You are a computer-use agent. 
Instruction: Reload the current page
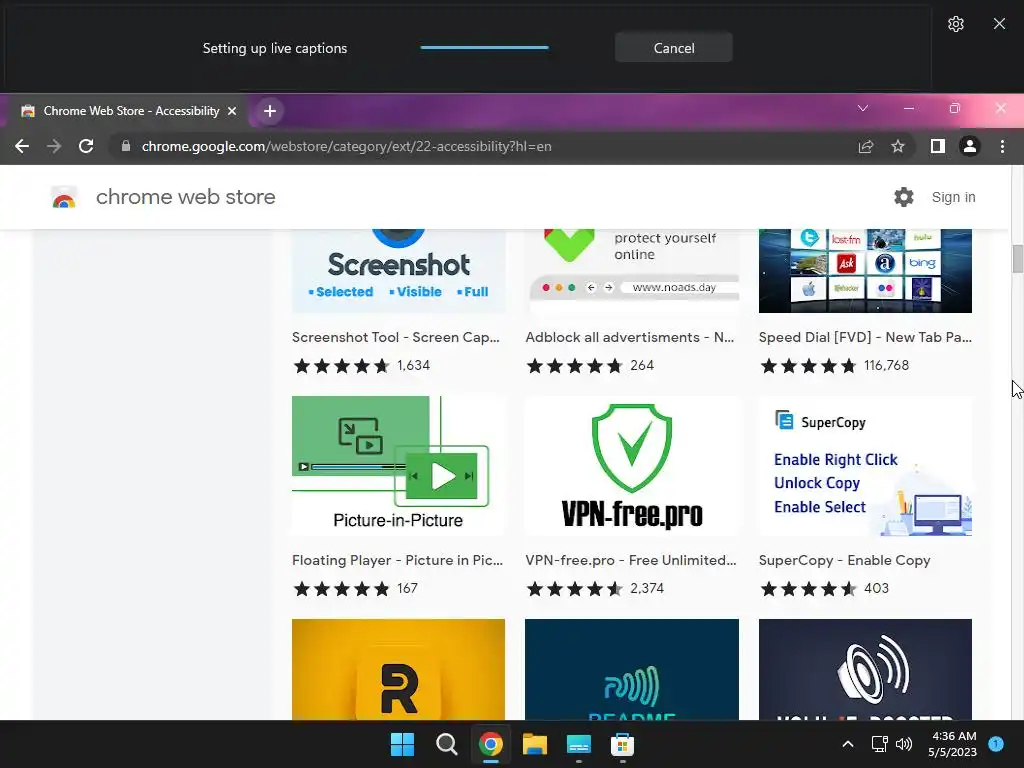(86, 146)
